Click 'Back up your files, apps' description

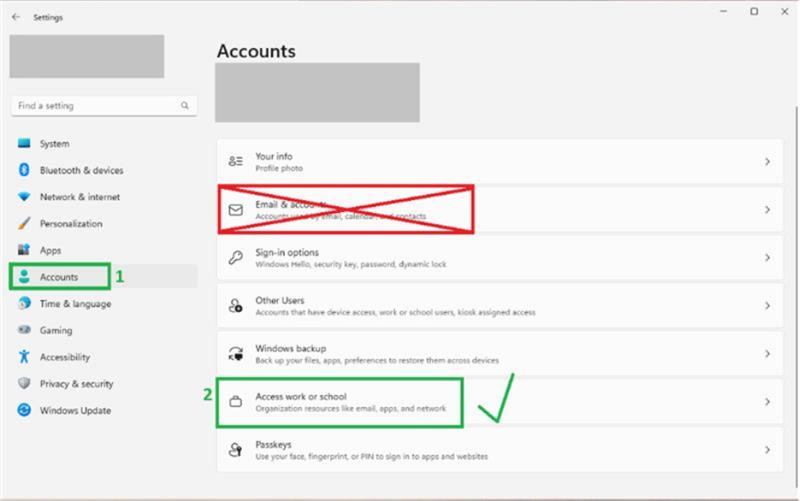377,360
